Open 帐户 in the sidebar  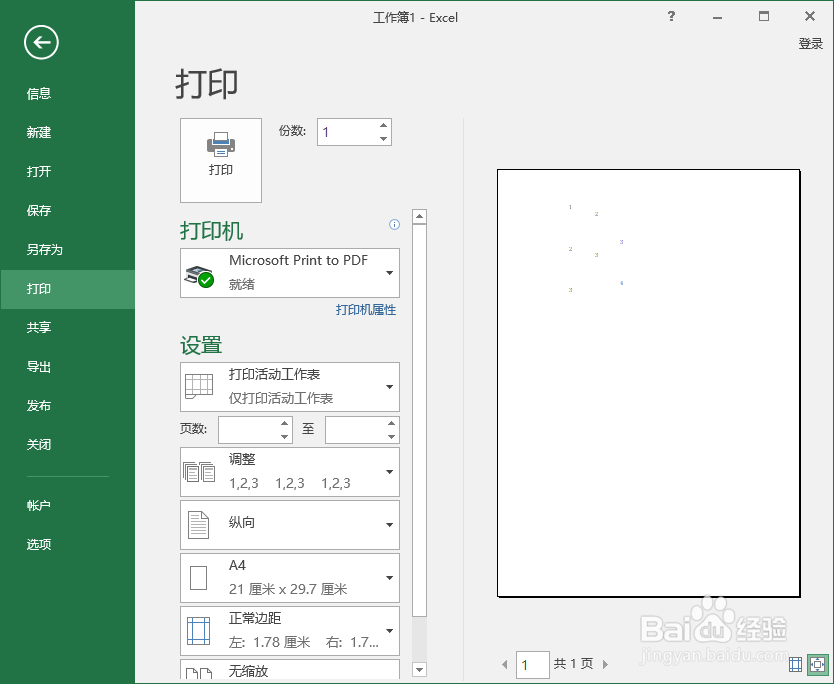click(68, 505)
